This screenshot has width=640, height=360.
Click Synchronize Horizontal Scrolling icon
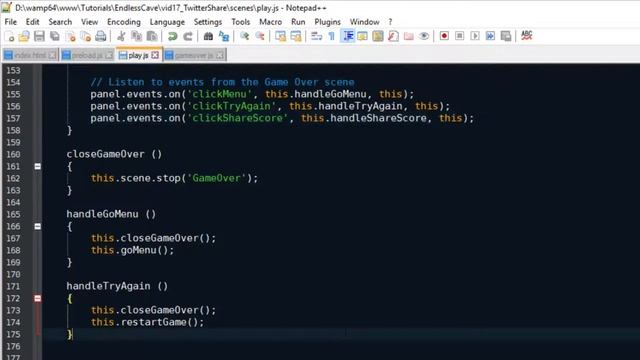[296, 36]
